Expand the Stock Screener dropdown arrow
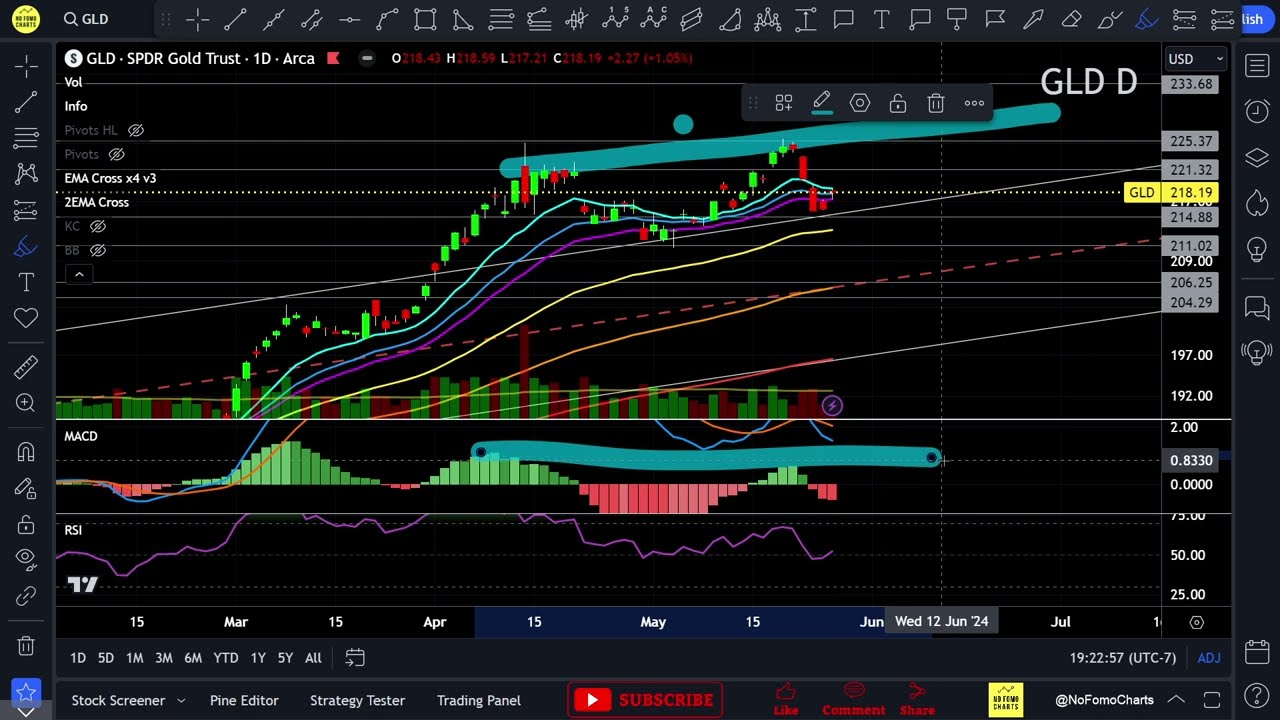 click(x=181, y=700)
